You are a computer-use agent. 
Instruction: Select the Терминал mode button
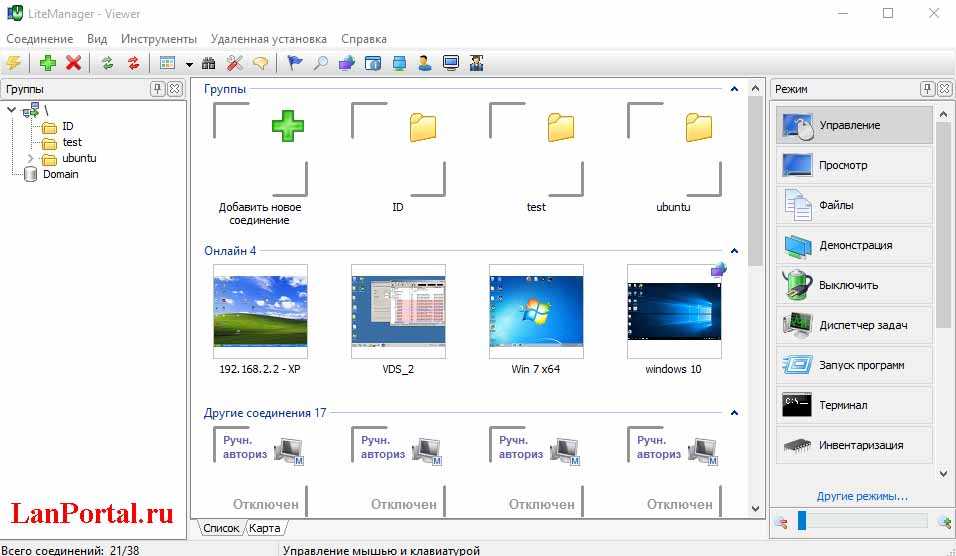click(x=854, y=405)
